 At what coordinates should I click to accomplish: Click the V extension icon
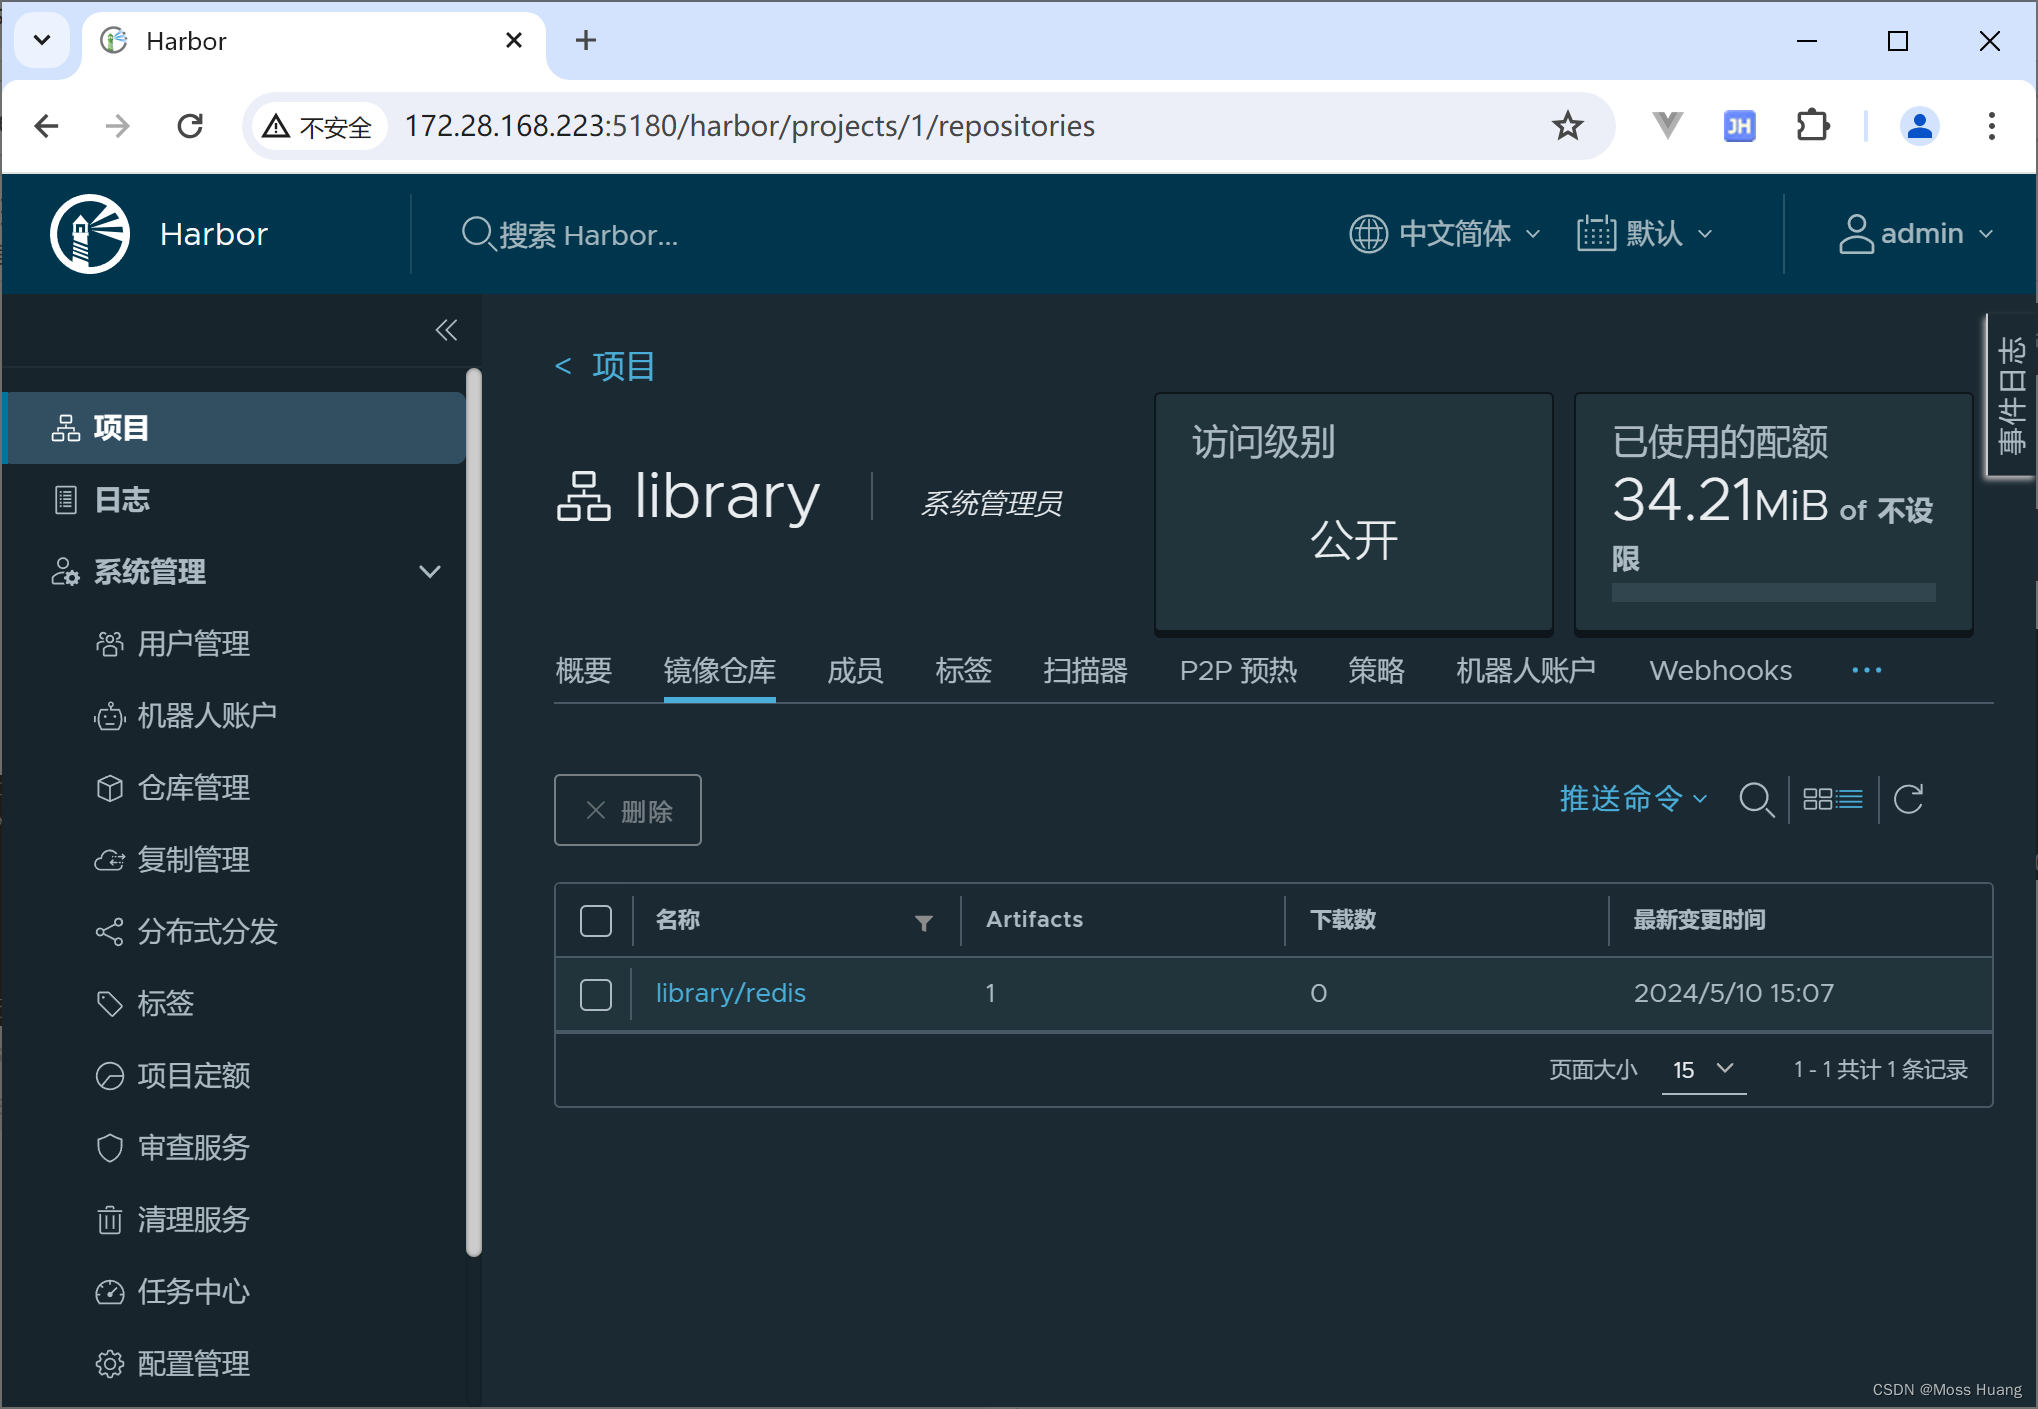coord(1667,126)
